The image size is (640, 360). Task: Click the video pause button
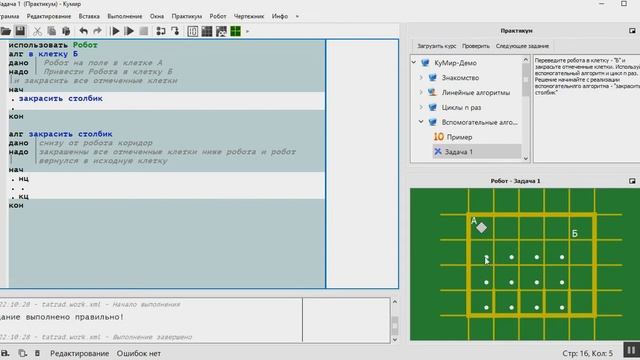click(631, 350)
